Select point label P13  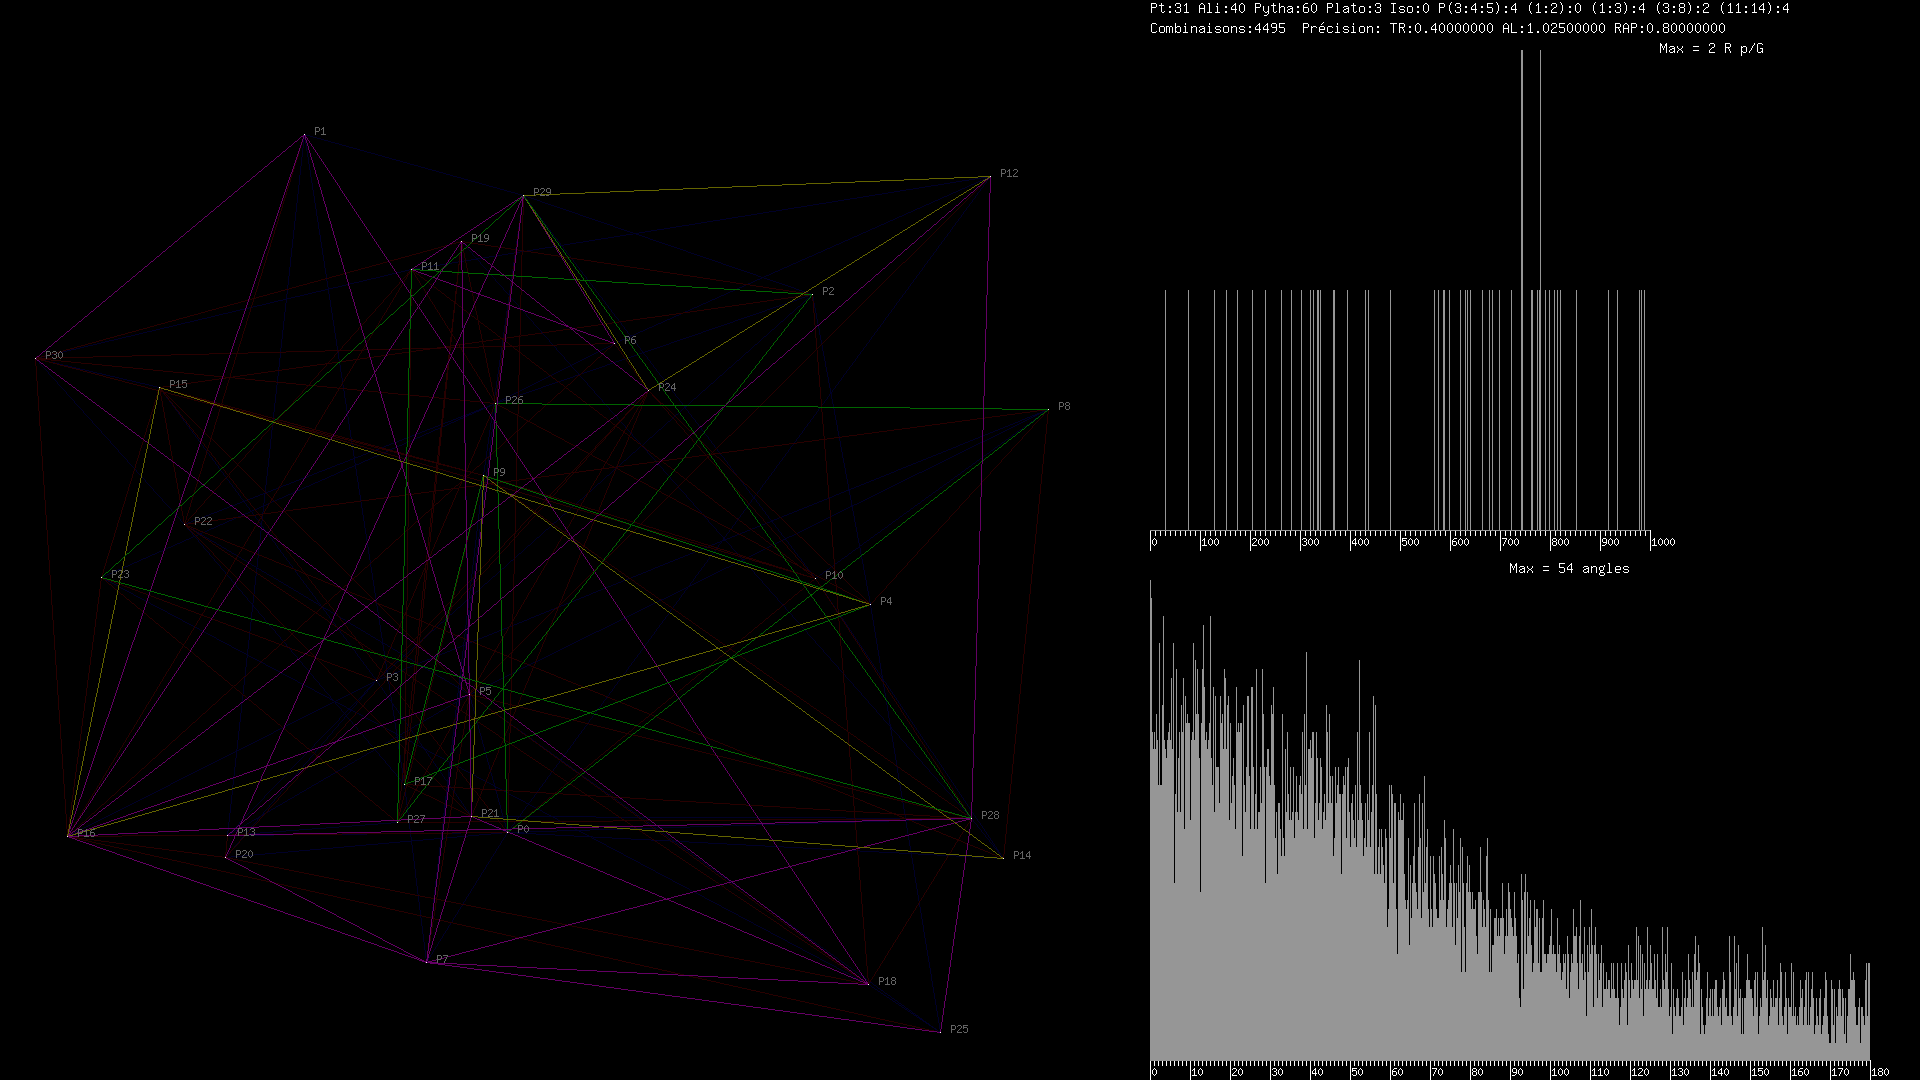pyautogui.click(x=246, y=833)
